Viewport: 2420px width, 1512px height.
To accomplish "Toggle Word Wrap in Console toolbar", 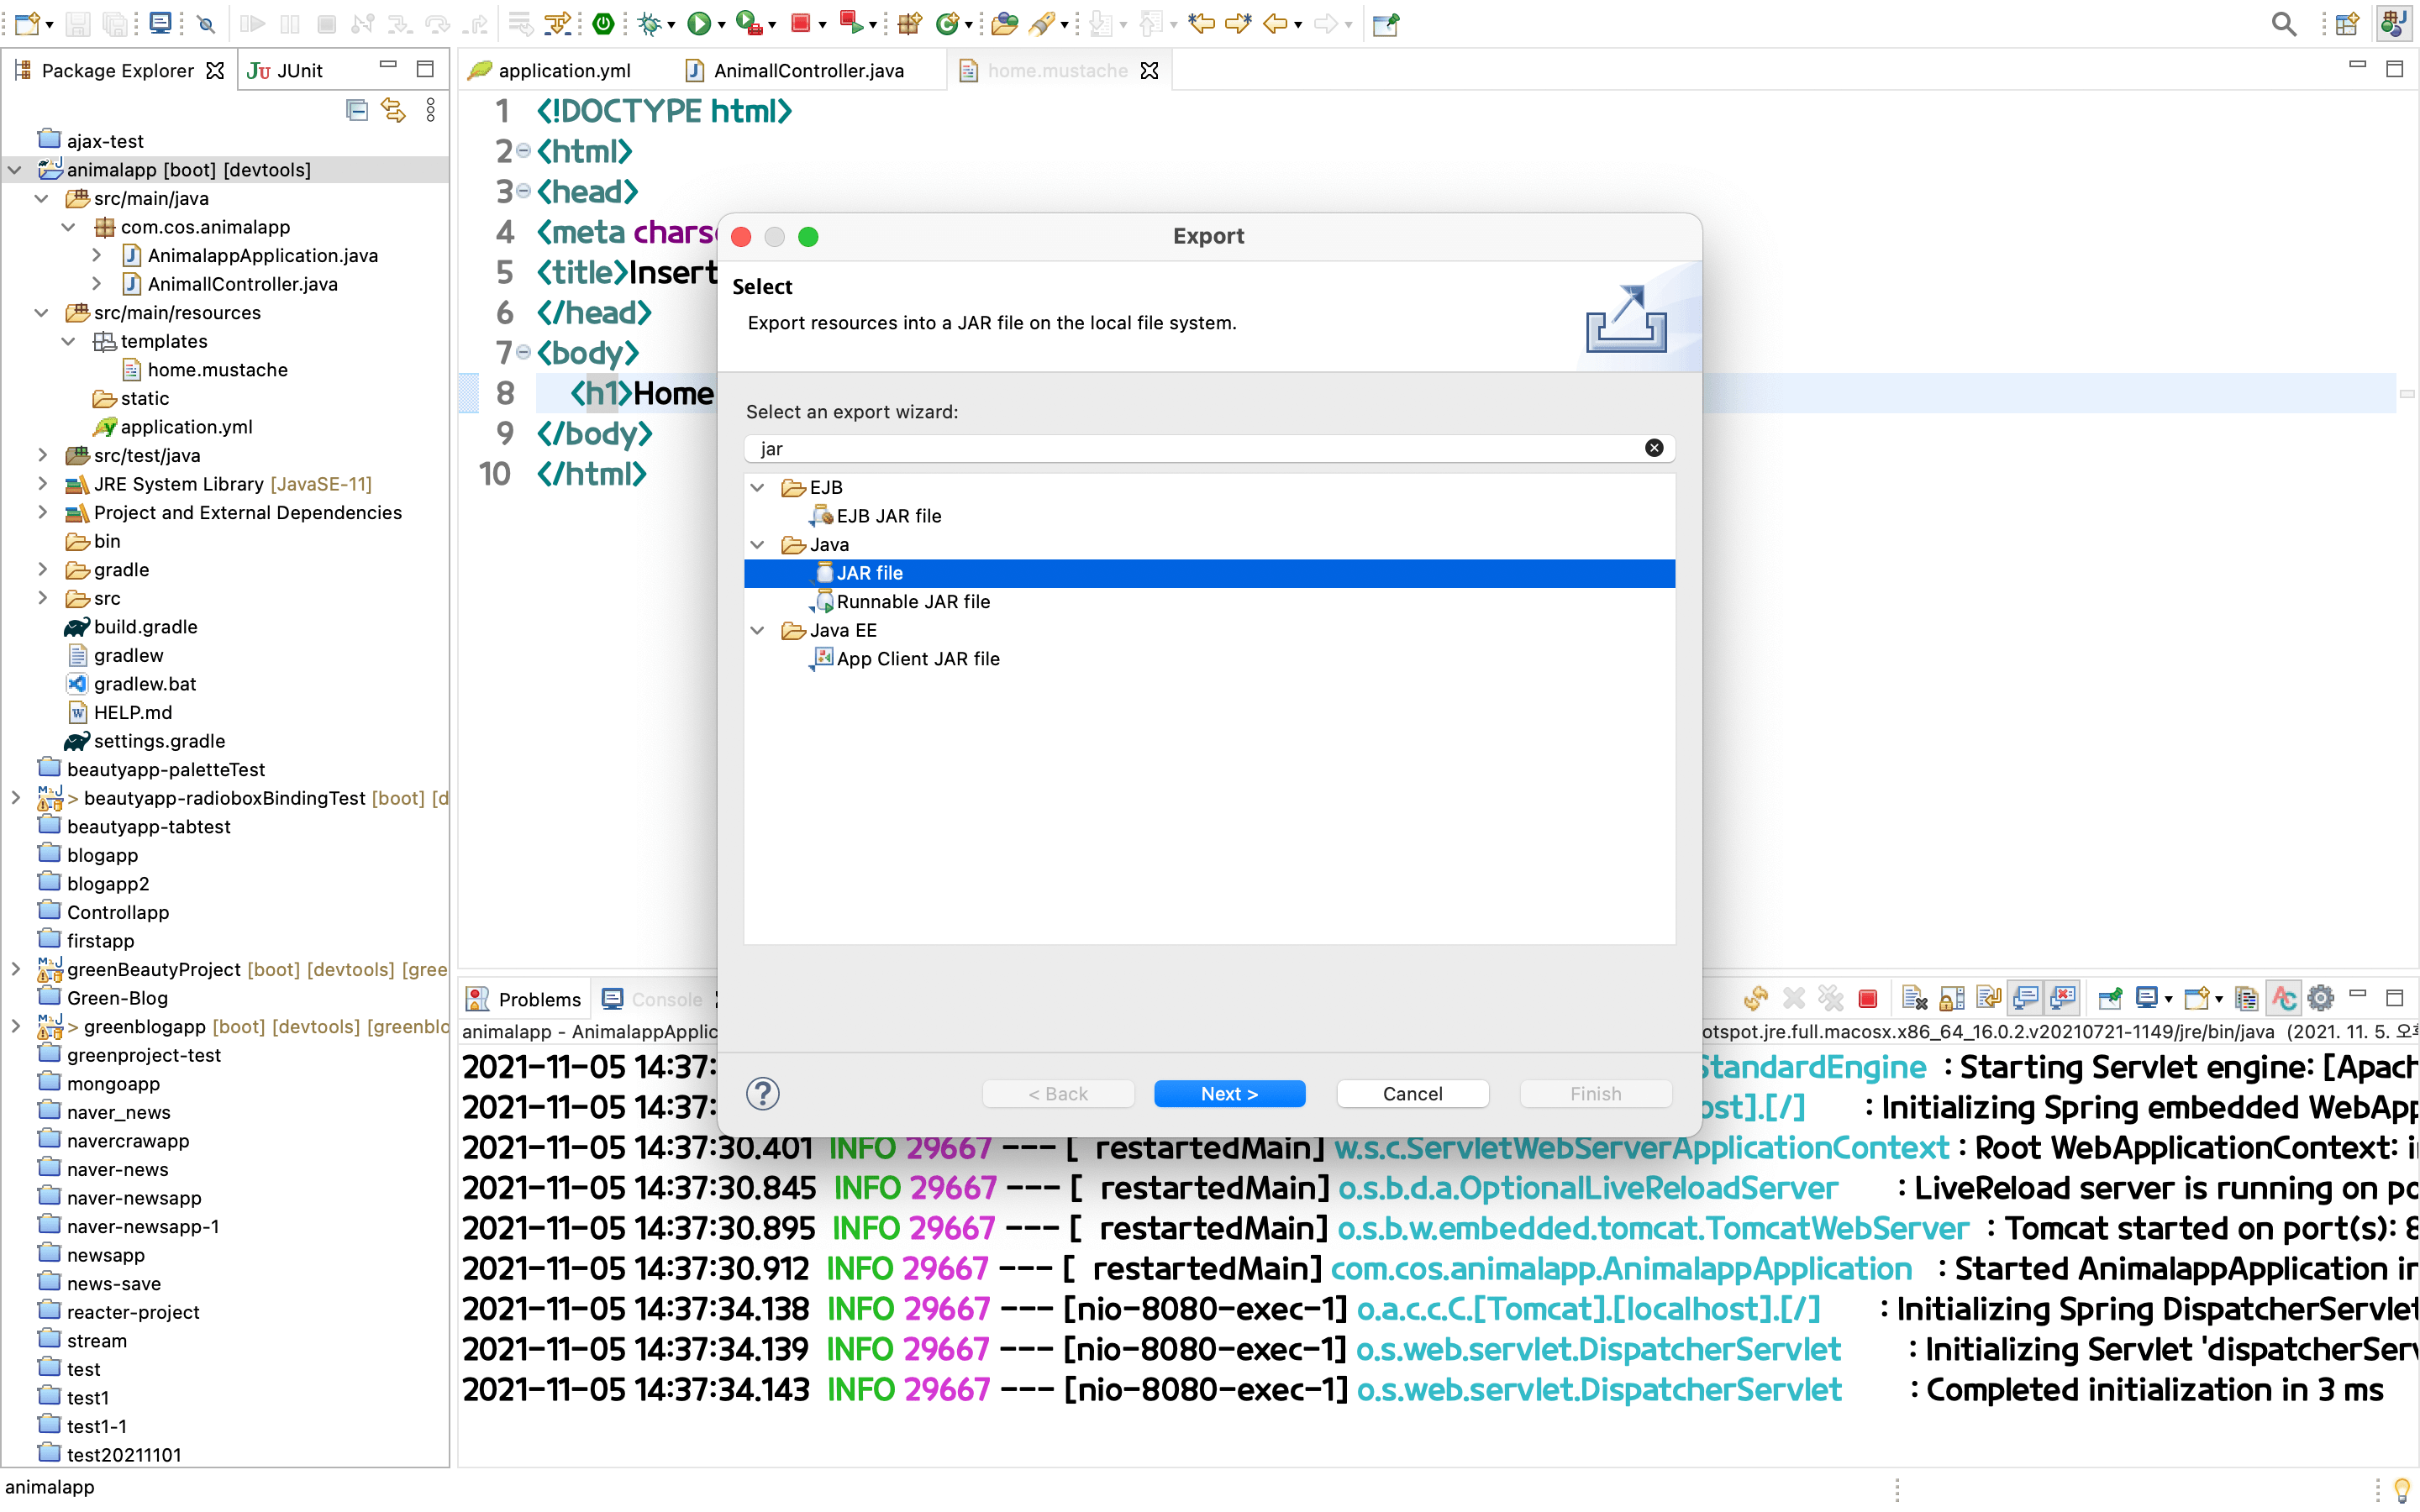I will pyautogui.click(x=1988, y=998).
